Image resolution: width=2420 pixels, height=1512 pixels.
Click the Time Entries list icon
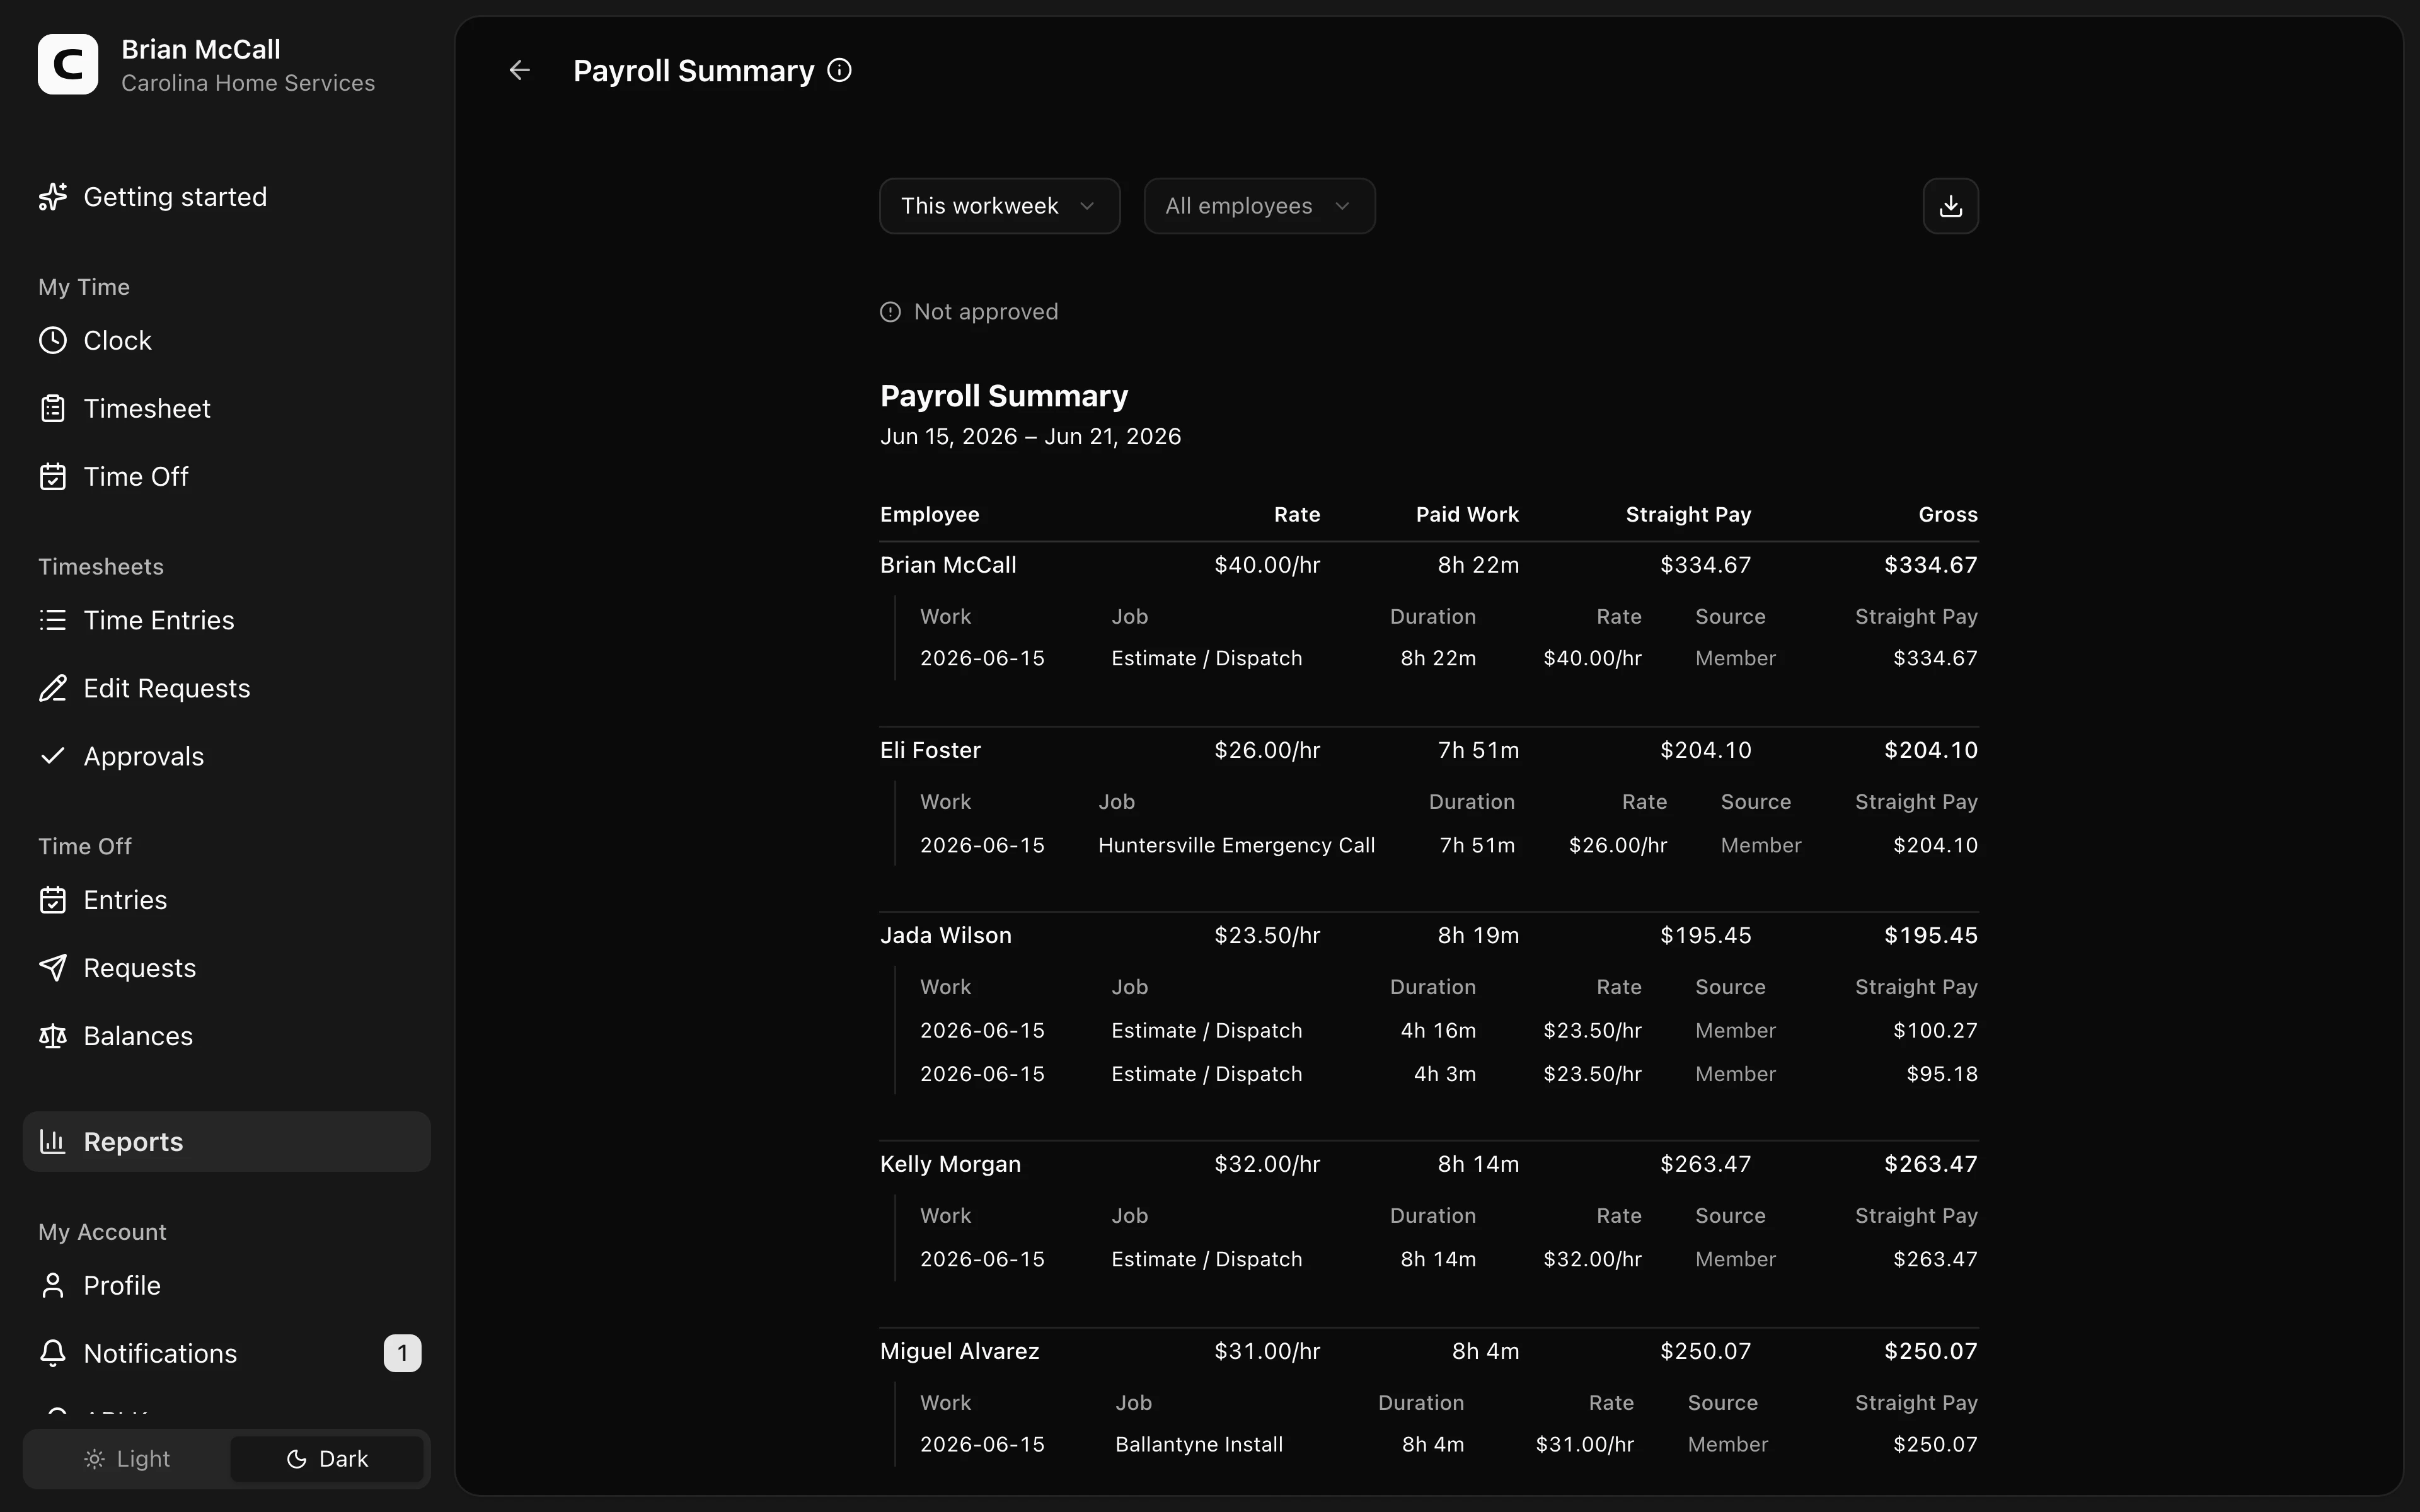[x=53, y=620]
